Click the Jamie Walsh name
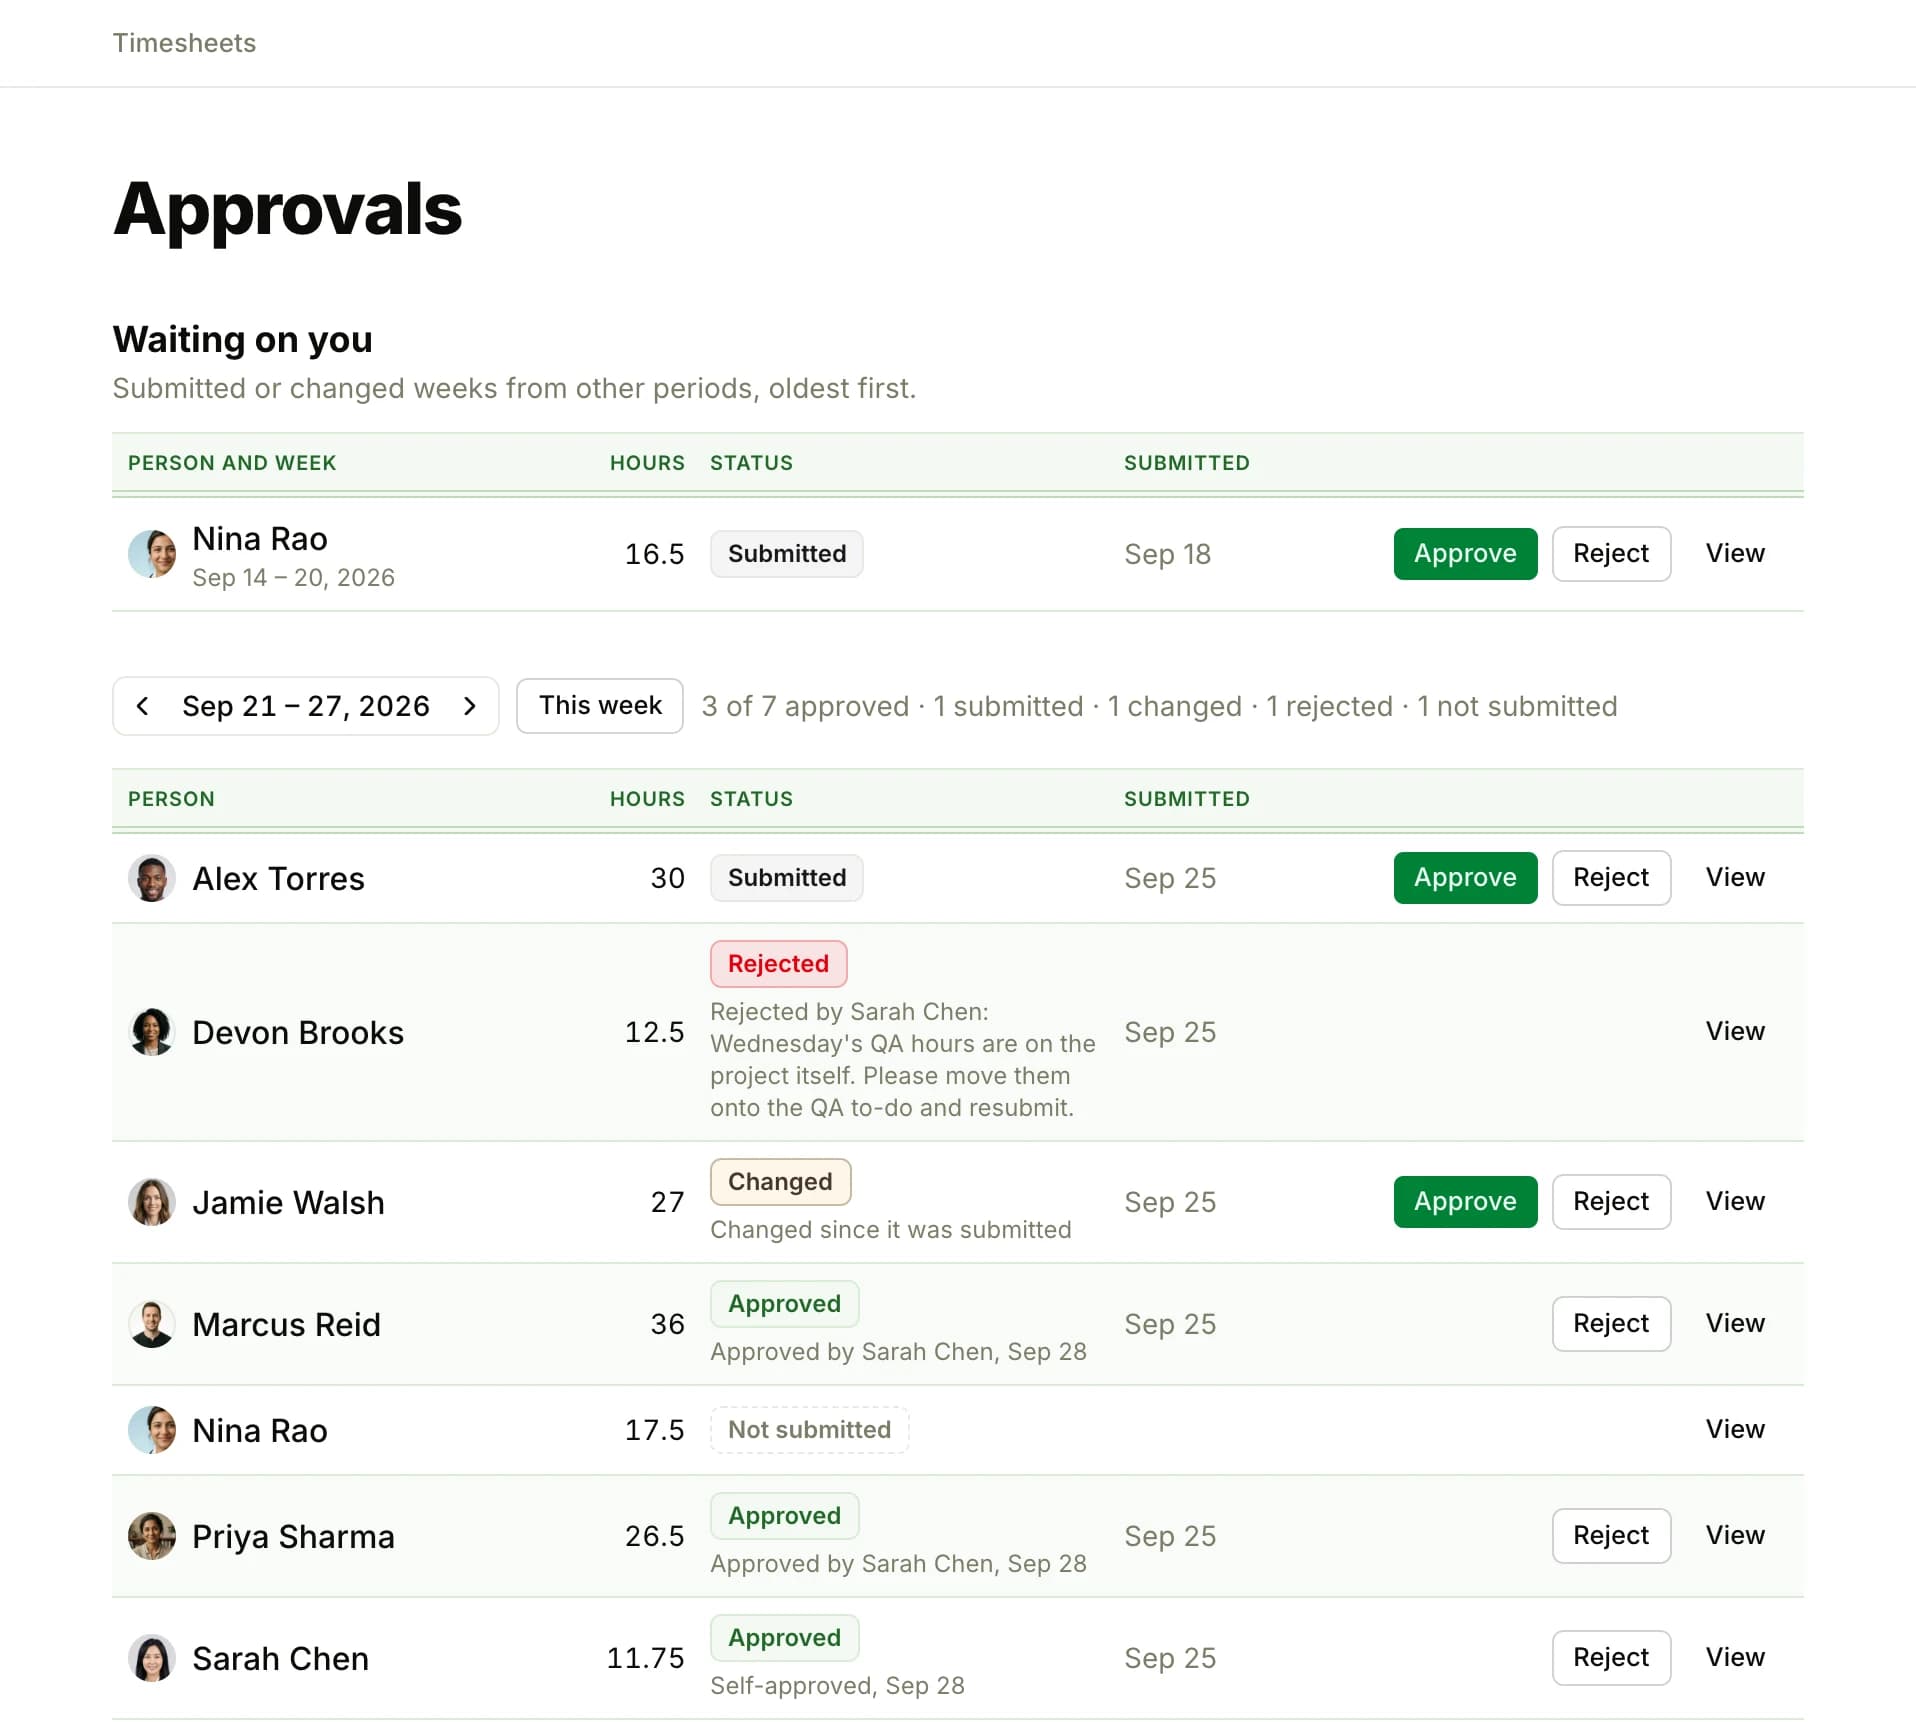 point(288,1202)
